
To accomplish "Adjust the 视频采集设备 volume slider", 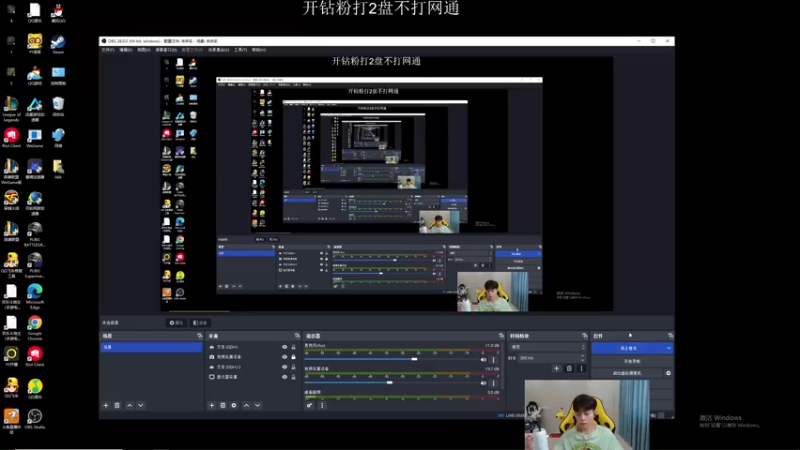I will (x=390, y=383).
